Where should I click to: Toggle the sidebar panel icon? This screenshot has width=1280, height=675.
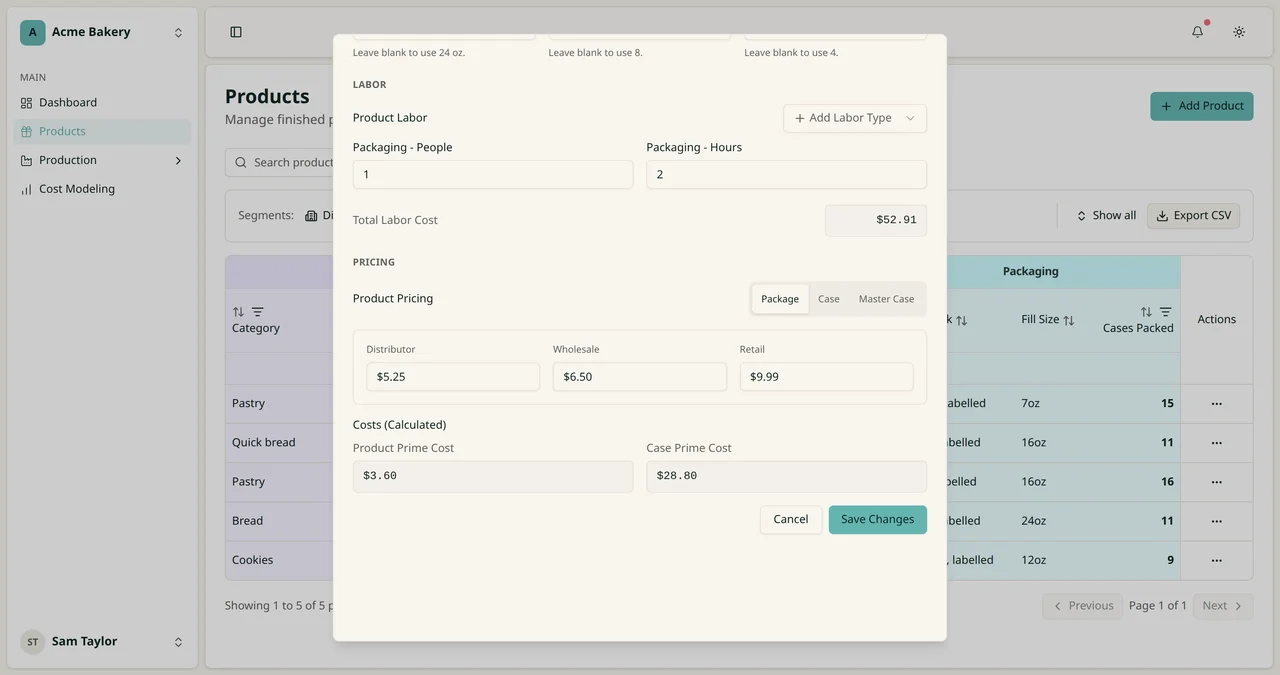(x=236, y=32)
